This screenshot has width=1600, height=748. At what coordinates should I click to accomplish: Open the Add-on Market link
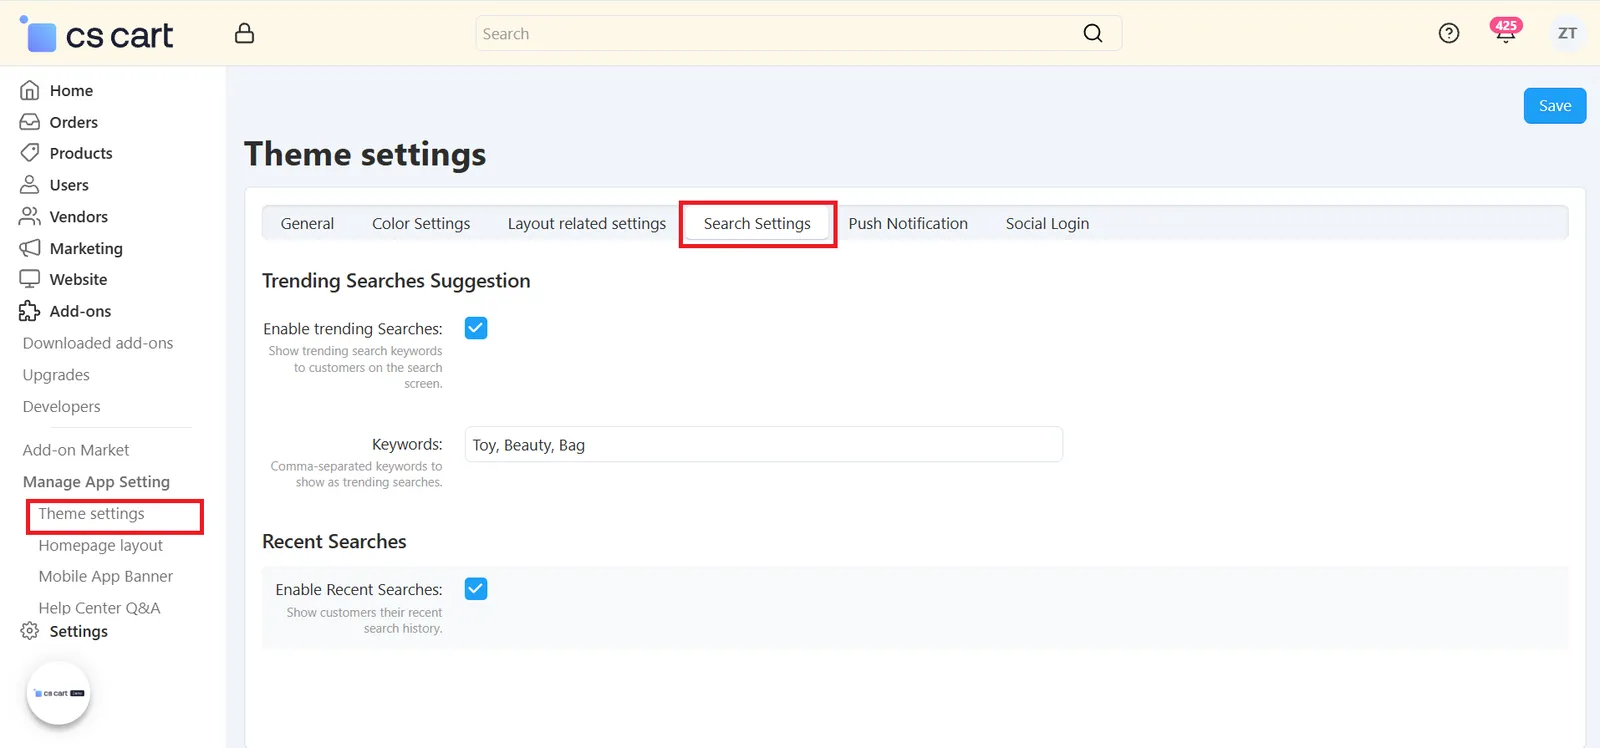pos(76,450)
